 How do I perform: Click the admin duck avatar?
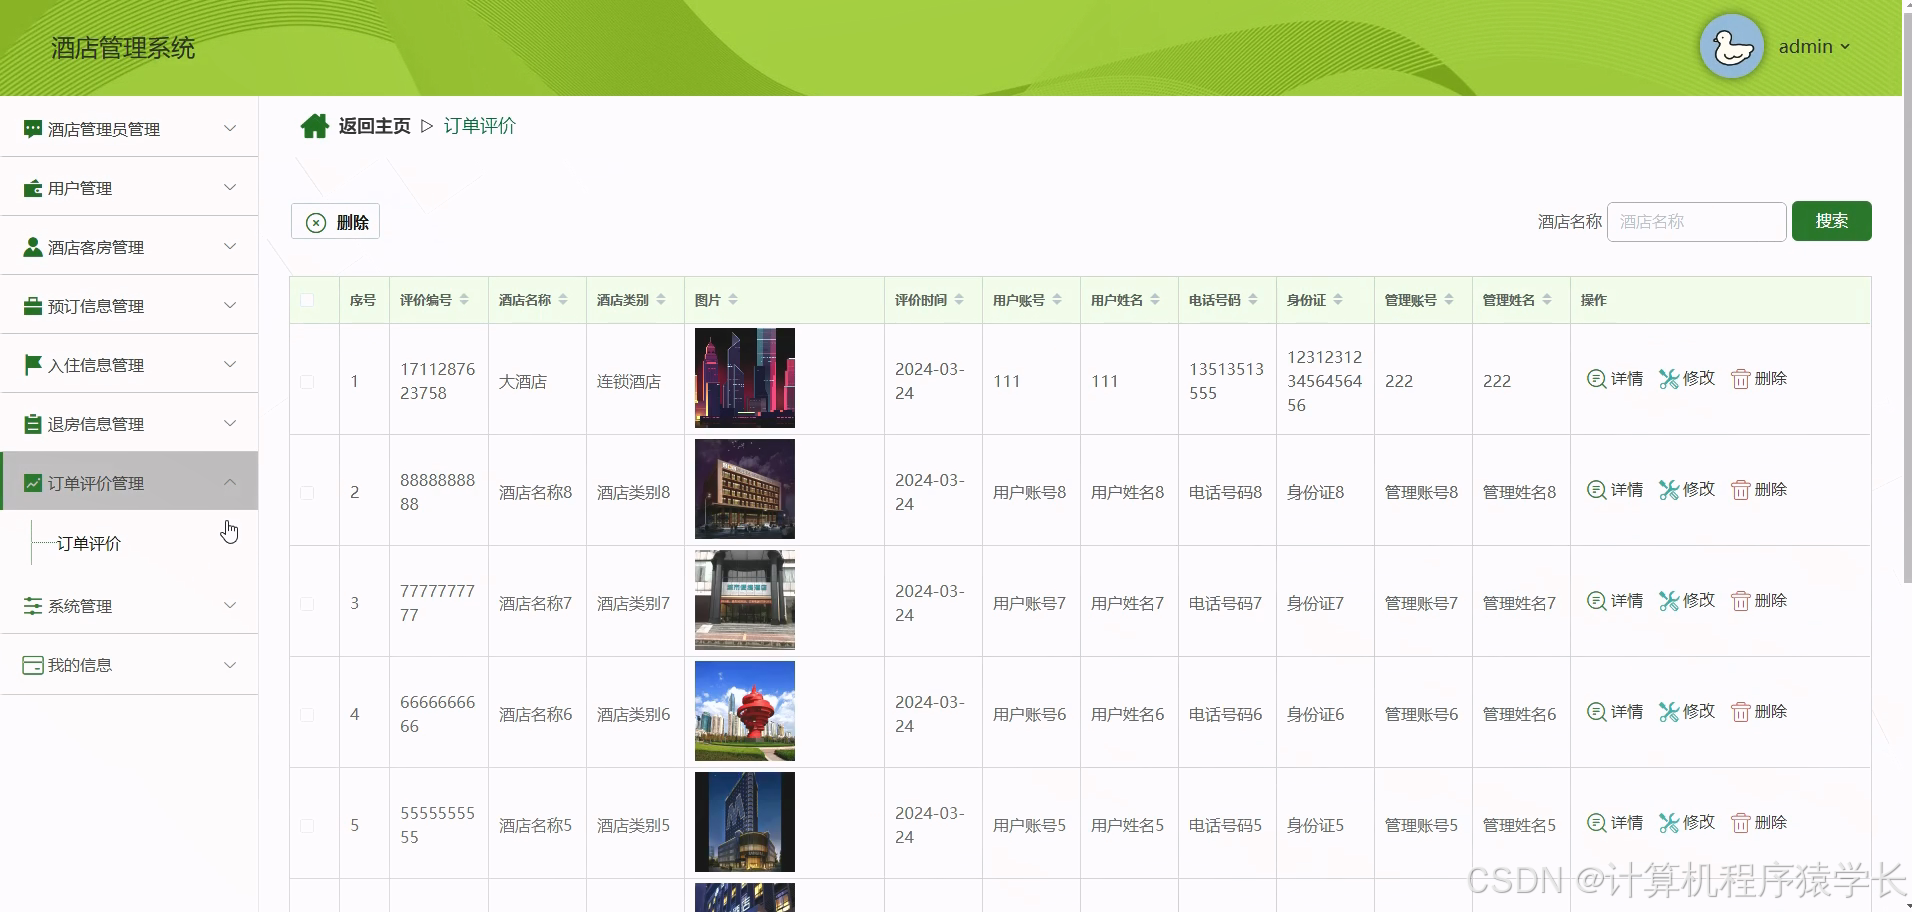1731,46
